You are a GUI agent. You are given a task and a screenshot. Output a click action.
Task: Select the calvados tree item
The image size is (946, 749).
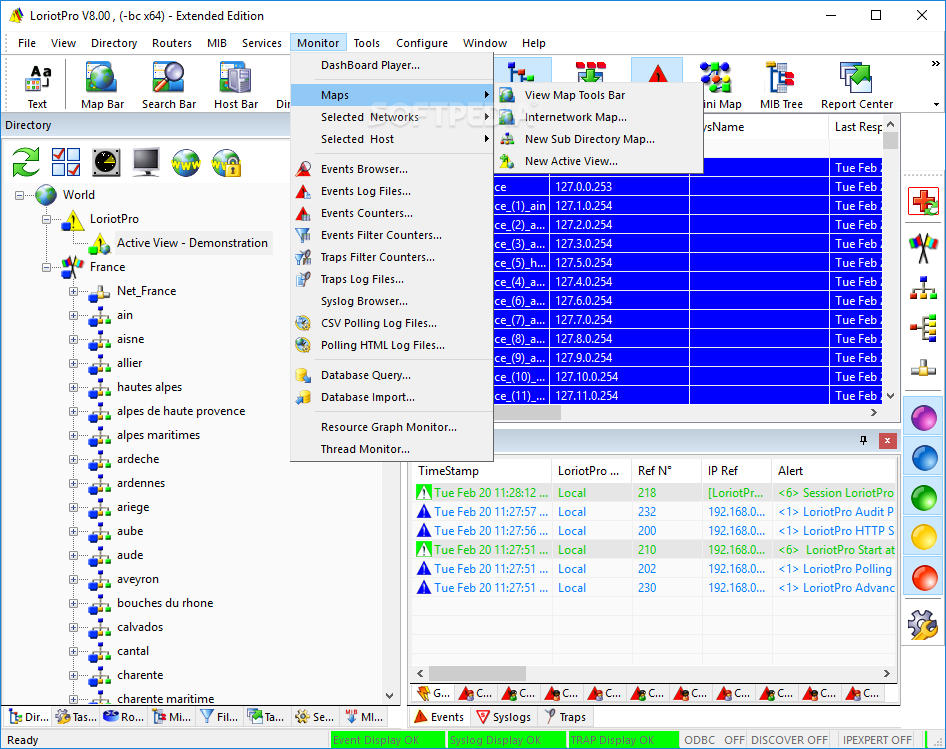(x=140, y=627)
